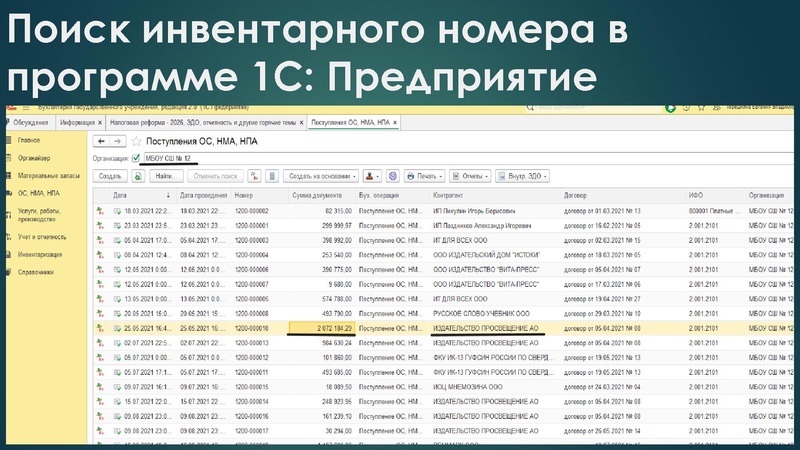This screenshot has width=800, height=450.
Task: Click the purple round icon before Печать
Action: tap(392, 176)
